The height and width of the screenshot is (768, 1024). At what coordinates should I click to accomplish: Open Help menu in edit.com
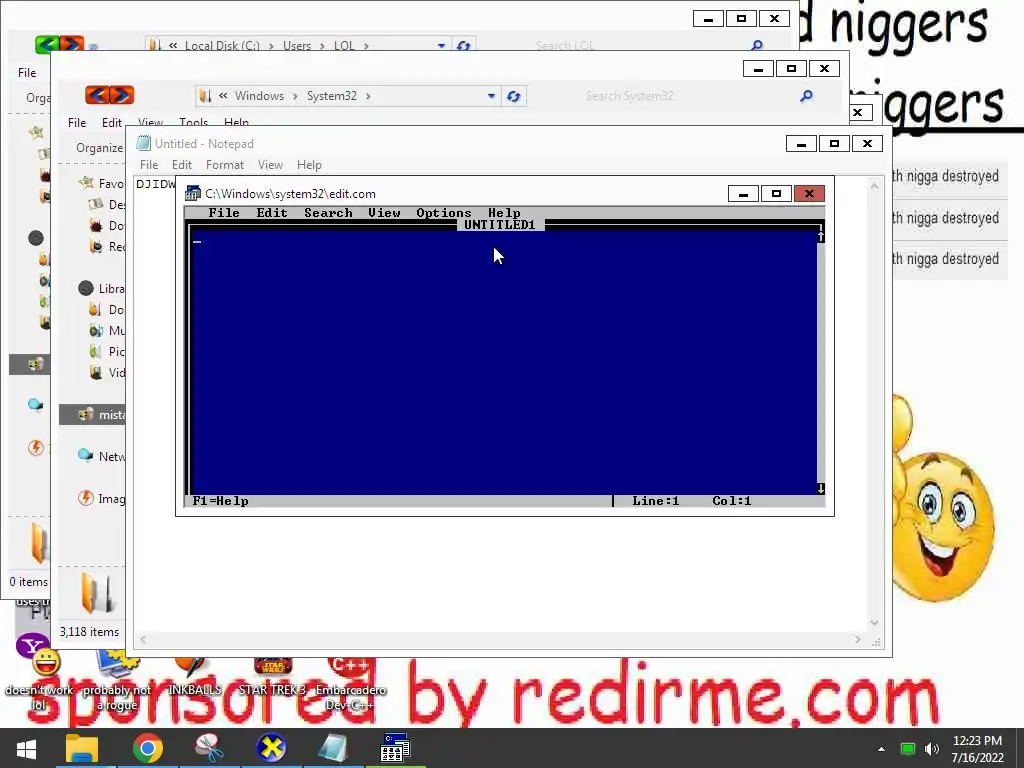(504, 213)
